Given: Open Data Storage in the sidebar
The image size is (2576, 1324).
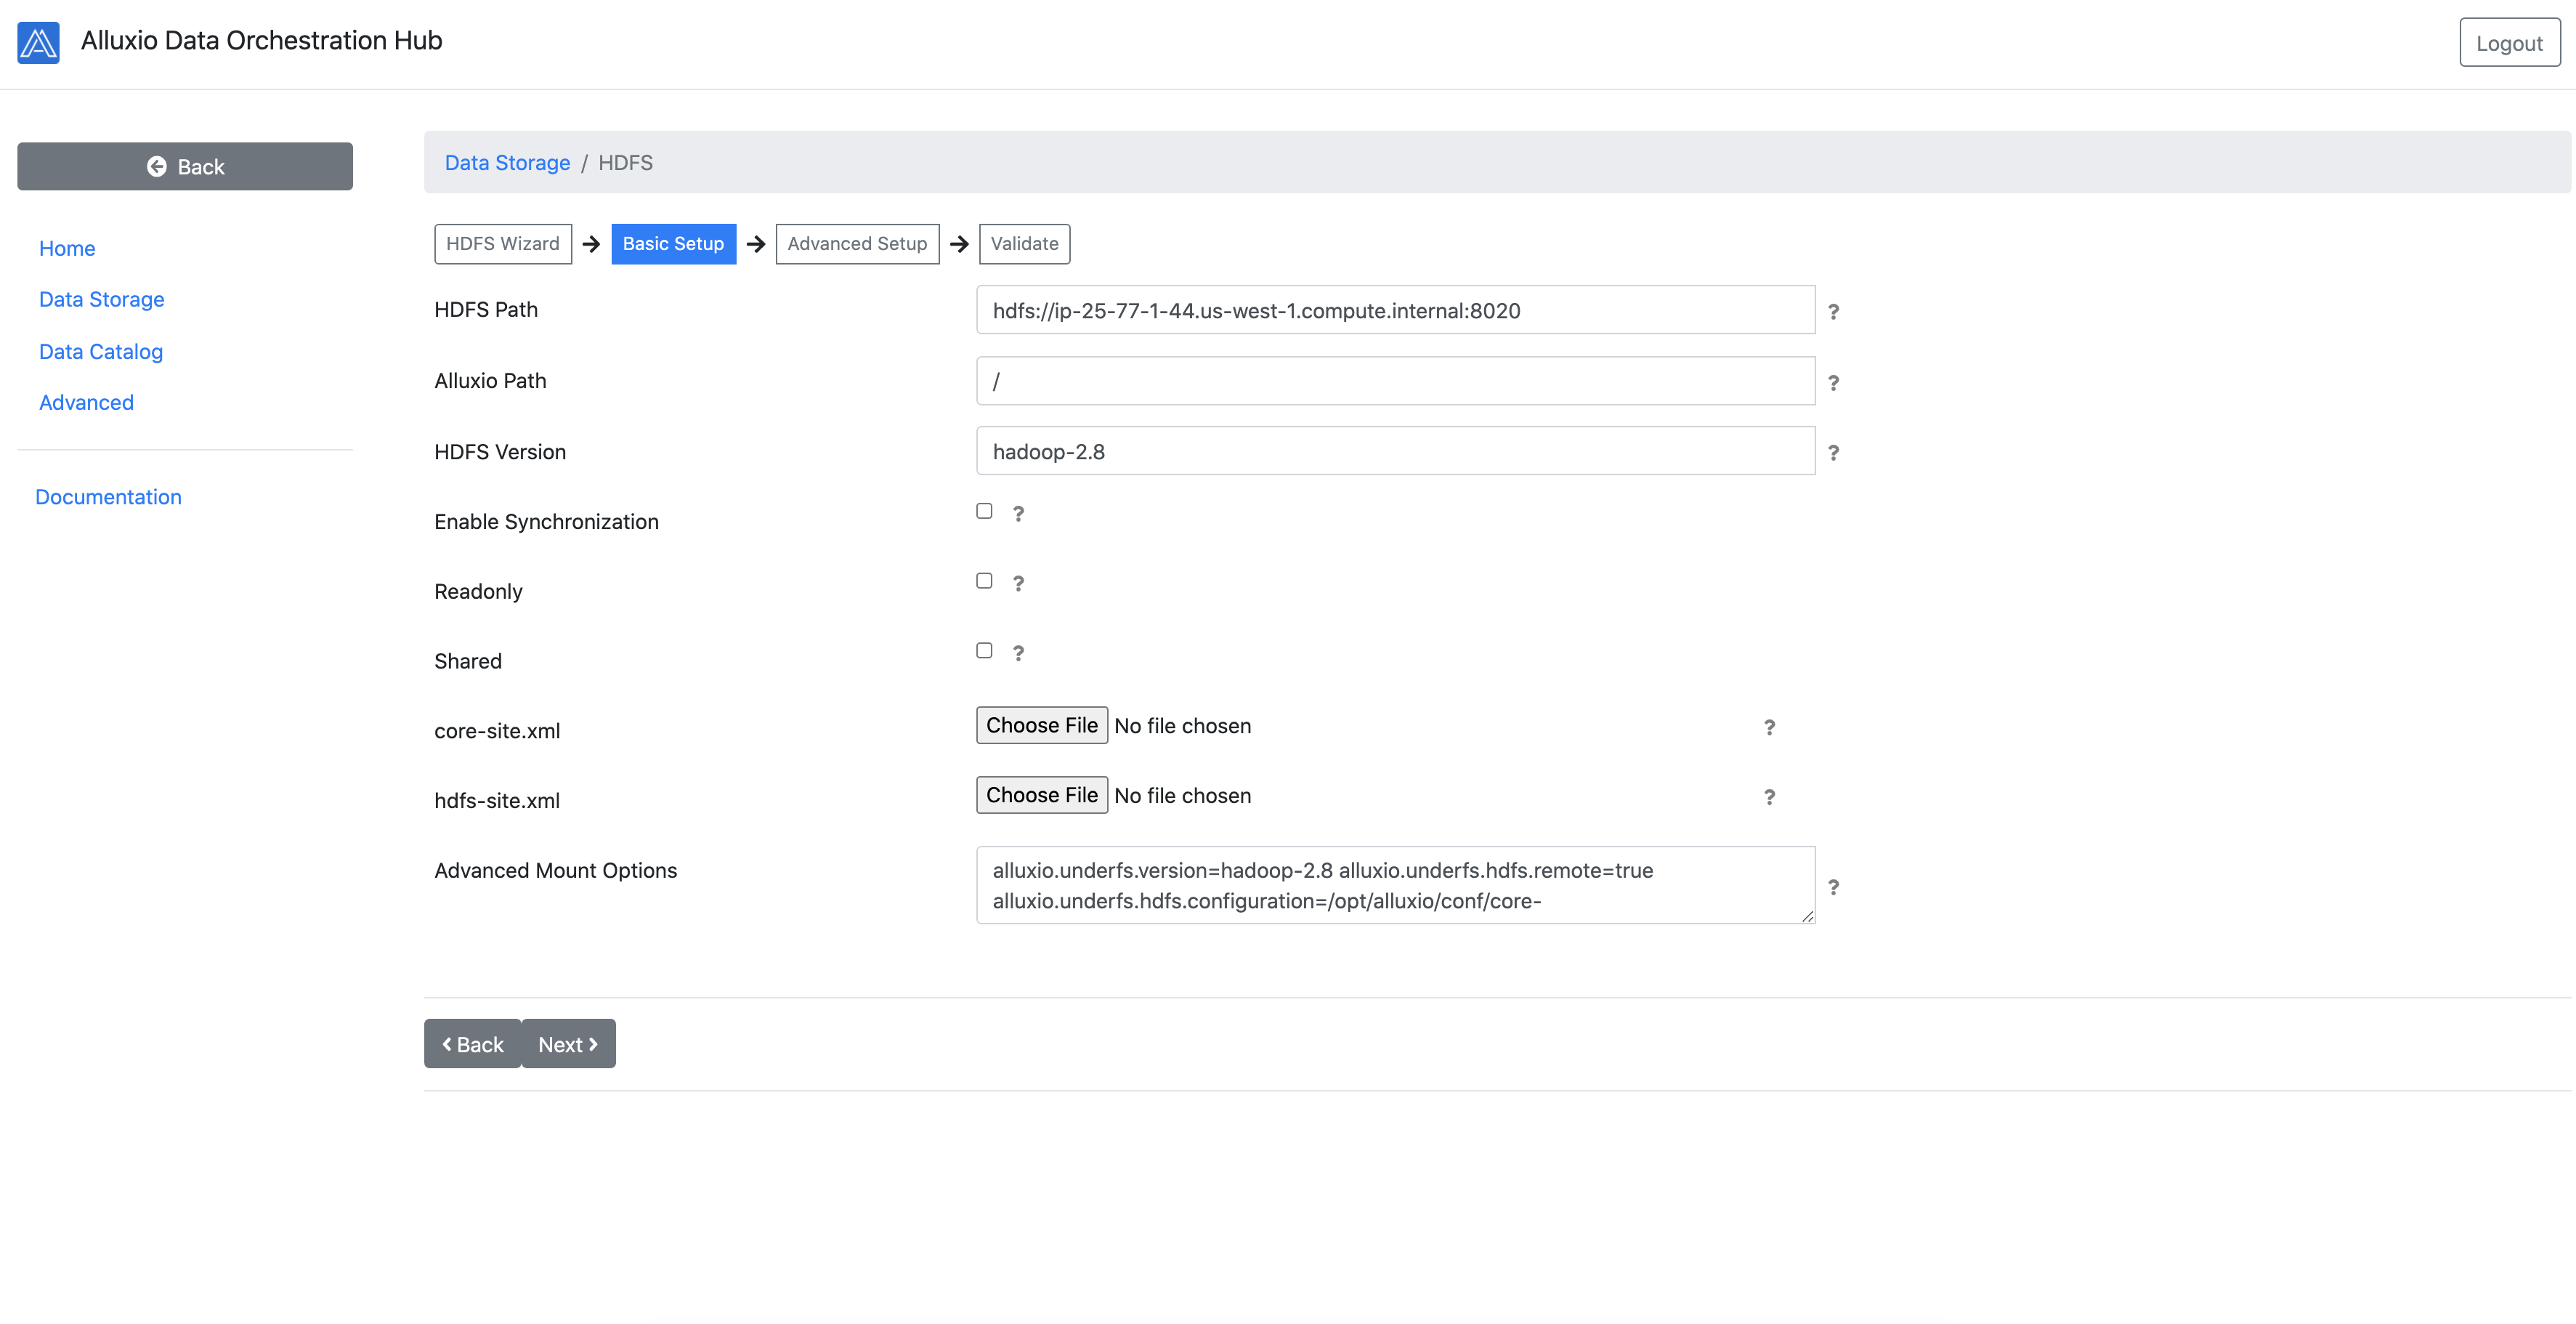Looking at the screenshot, I should point(101,299).
